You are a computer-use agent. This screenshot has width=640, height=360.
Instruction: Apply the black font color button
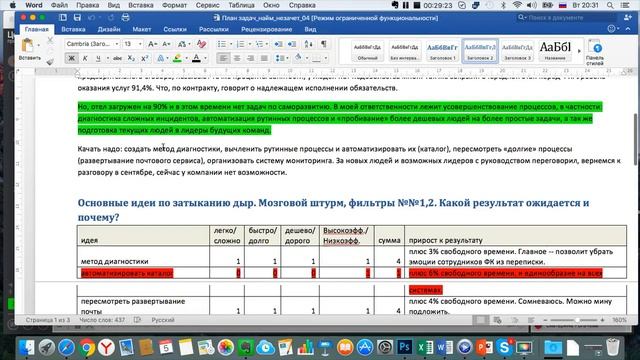(x=196, y=58)
